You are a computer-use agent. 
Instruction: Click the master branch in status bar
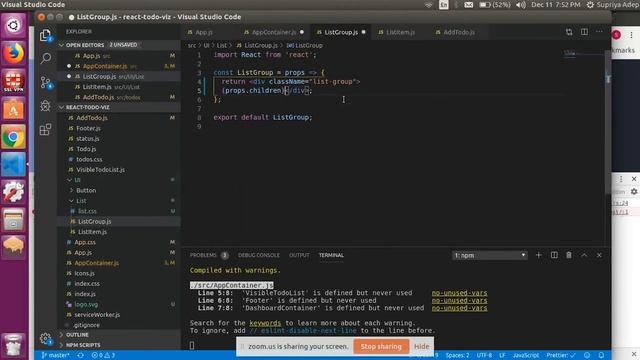pos(56,356)
